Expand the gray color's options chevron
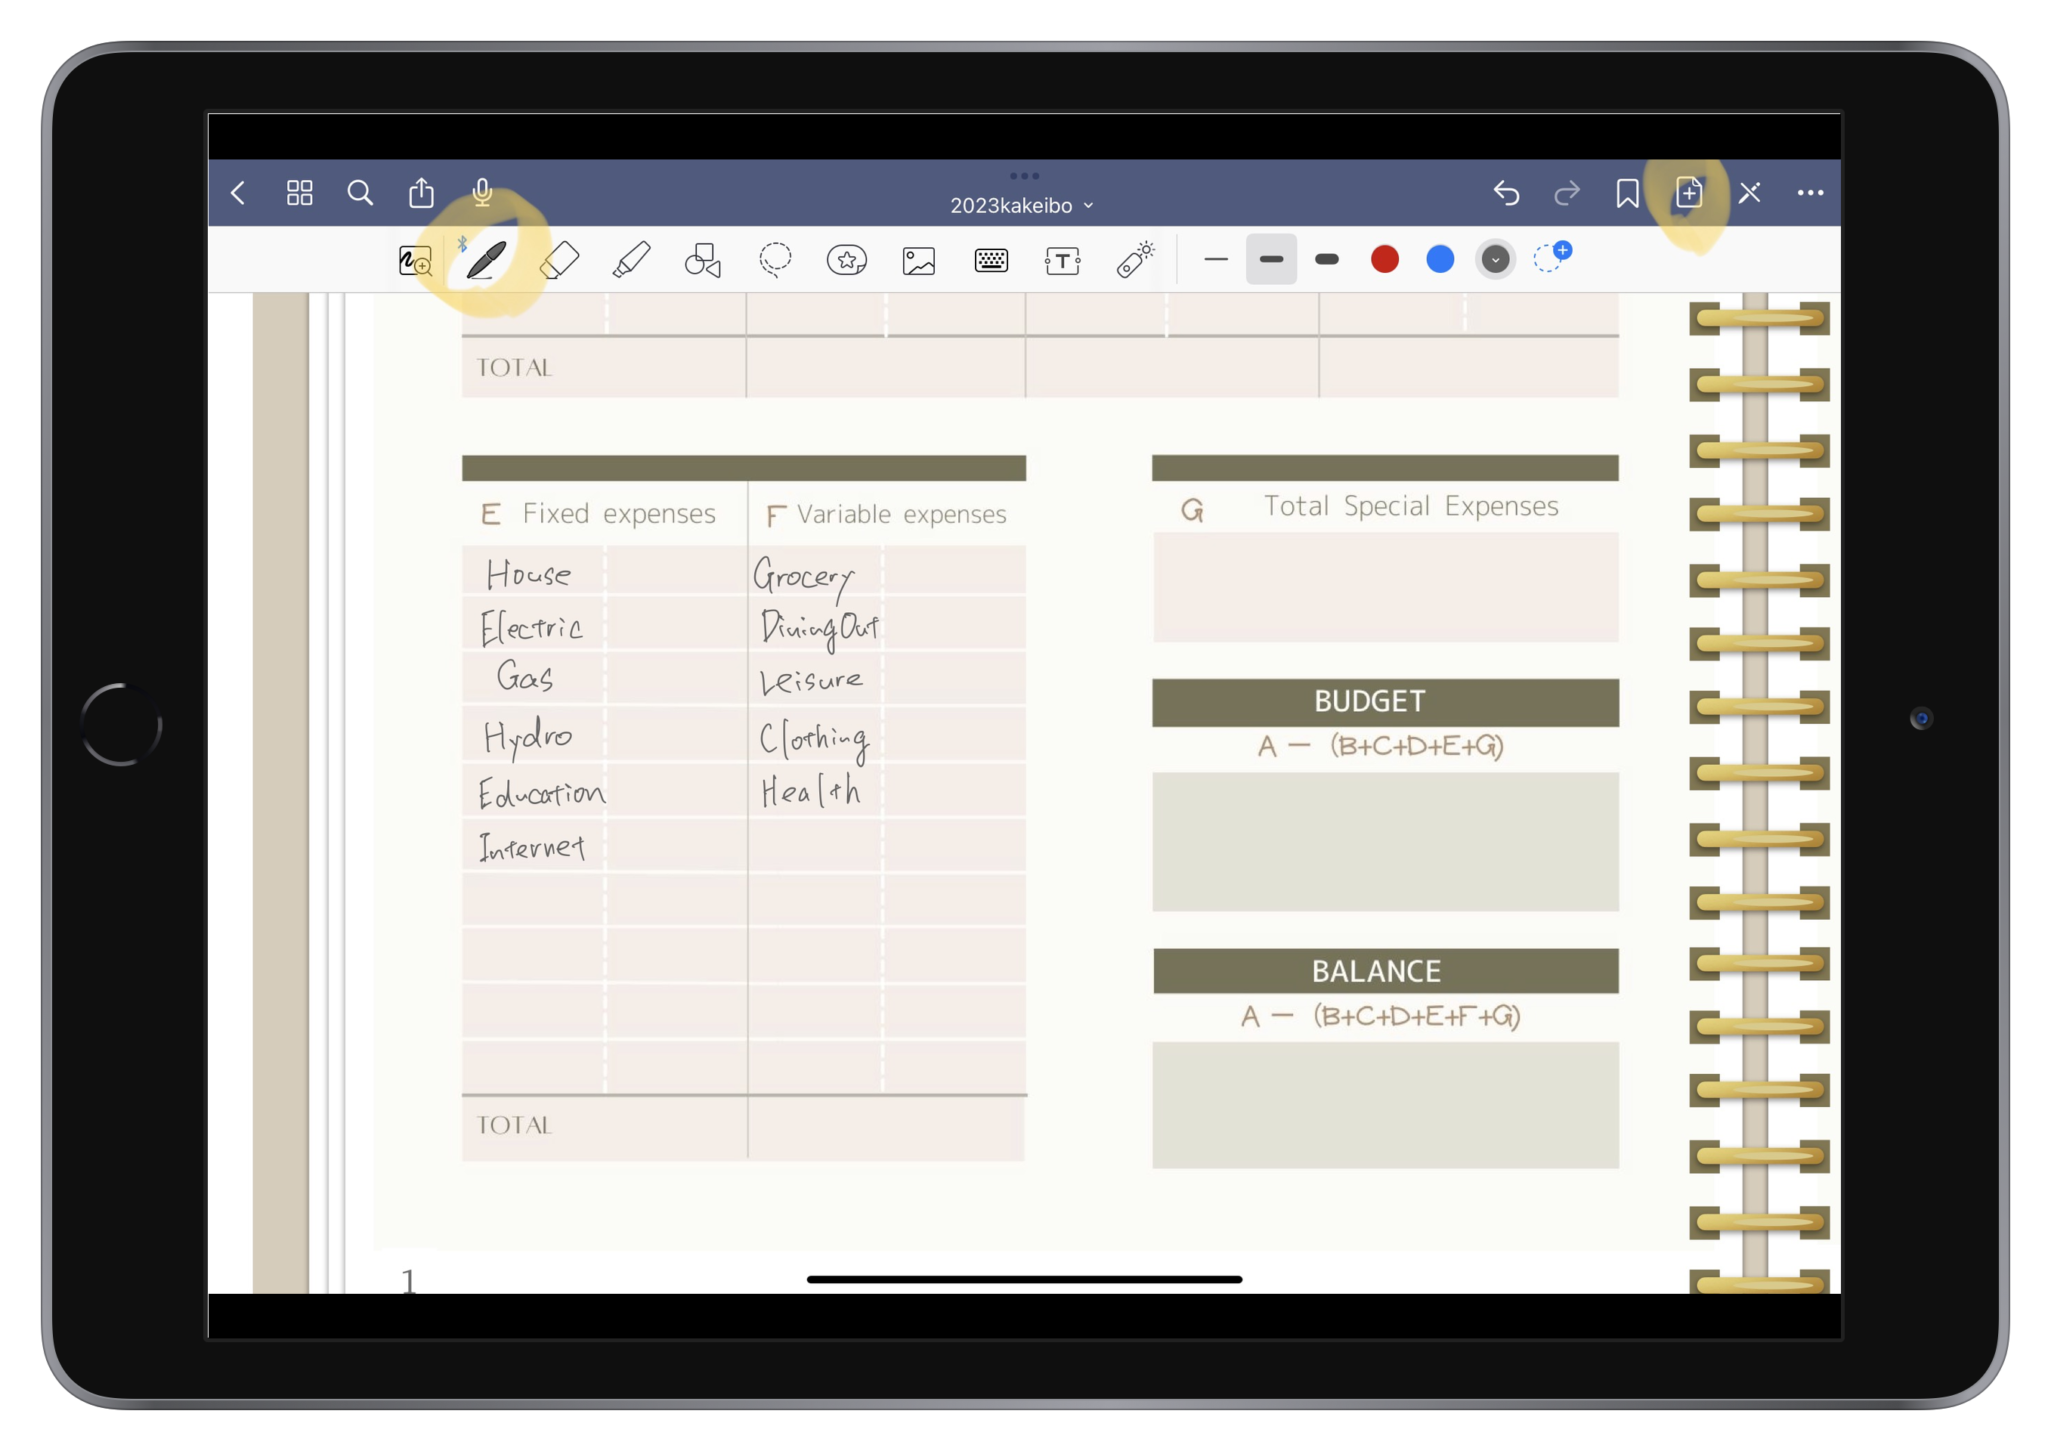2048x1451 pixels. [1495, 259]
